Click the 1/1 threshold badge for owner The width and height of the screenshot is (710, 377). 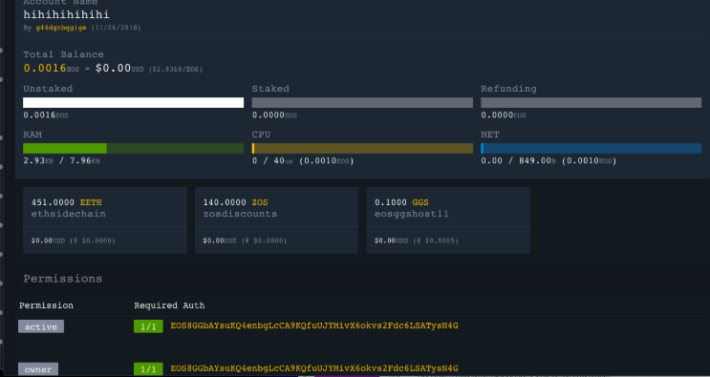(149, 369)
